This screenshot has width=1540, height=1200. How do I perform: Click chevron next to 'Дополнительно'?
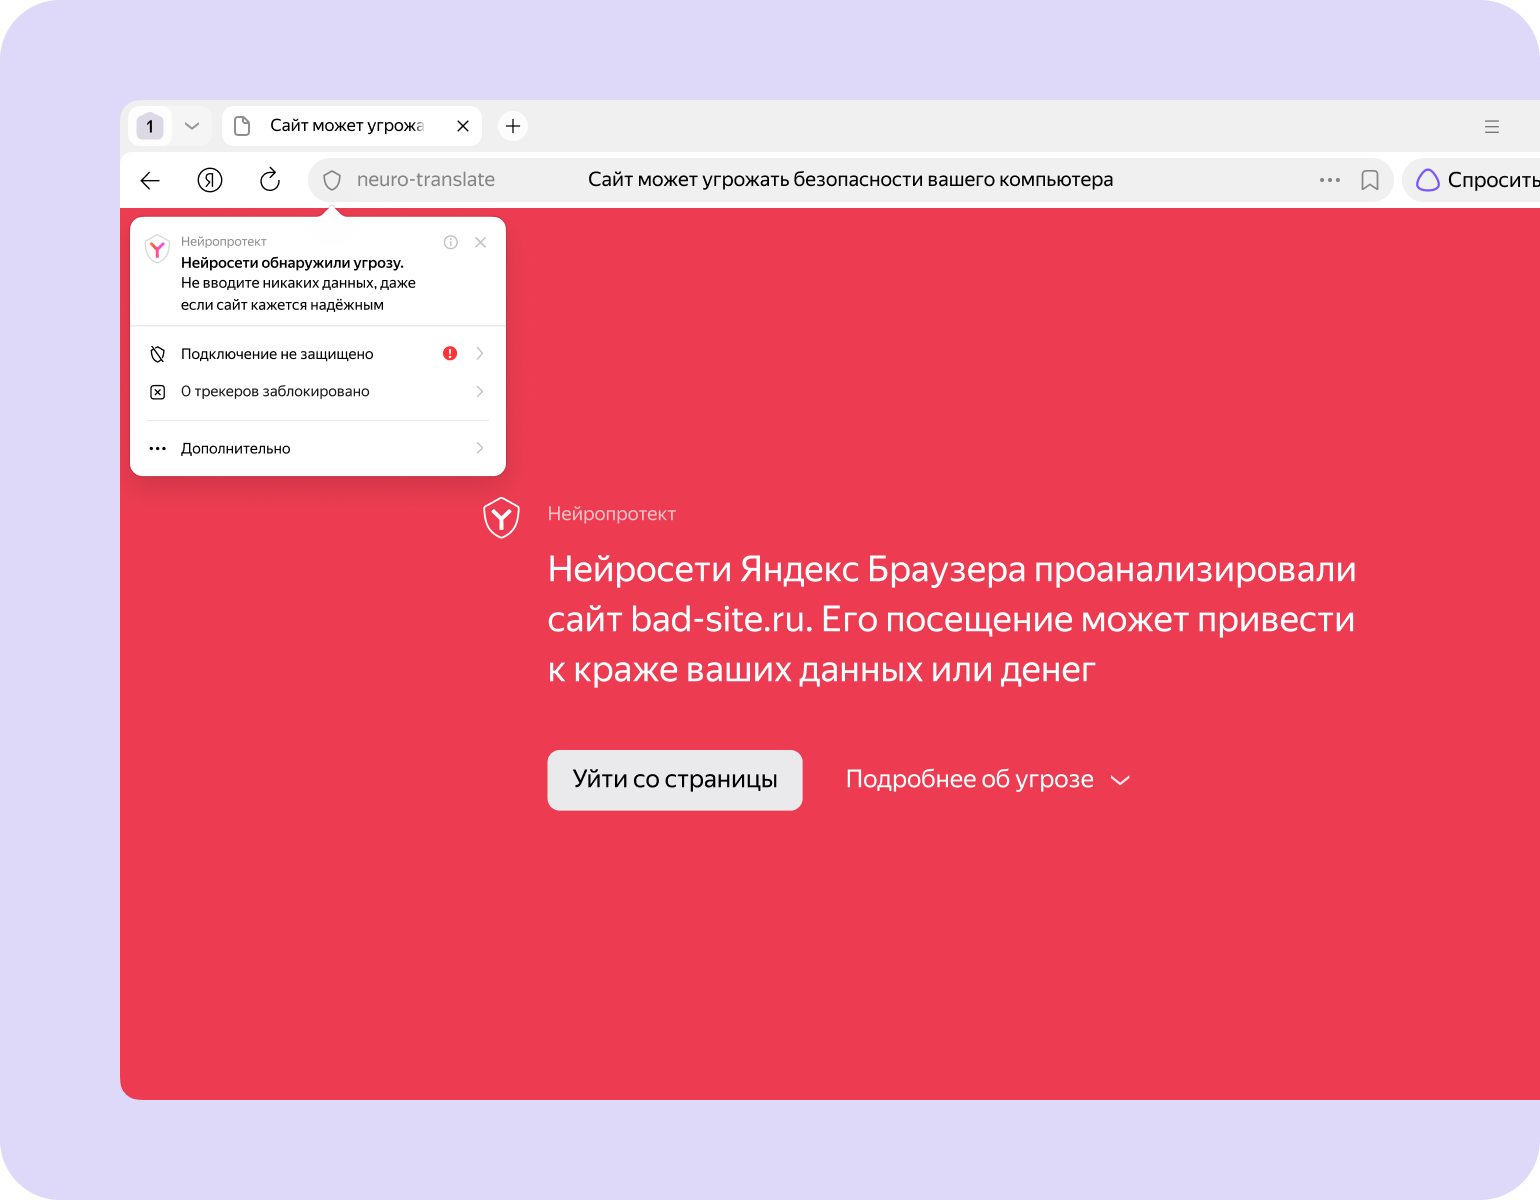(480, 448)
